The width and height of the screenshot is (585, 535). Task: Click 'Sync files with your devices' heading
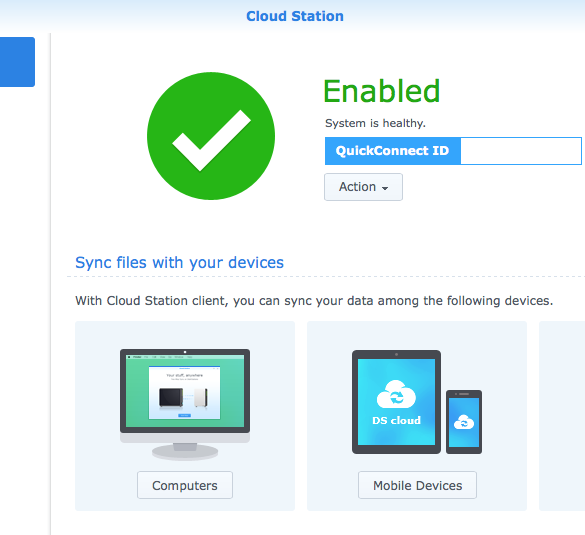(x=179, y=263)
